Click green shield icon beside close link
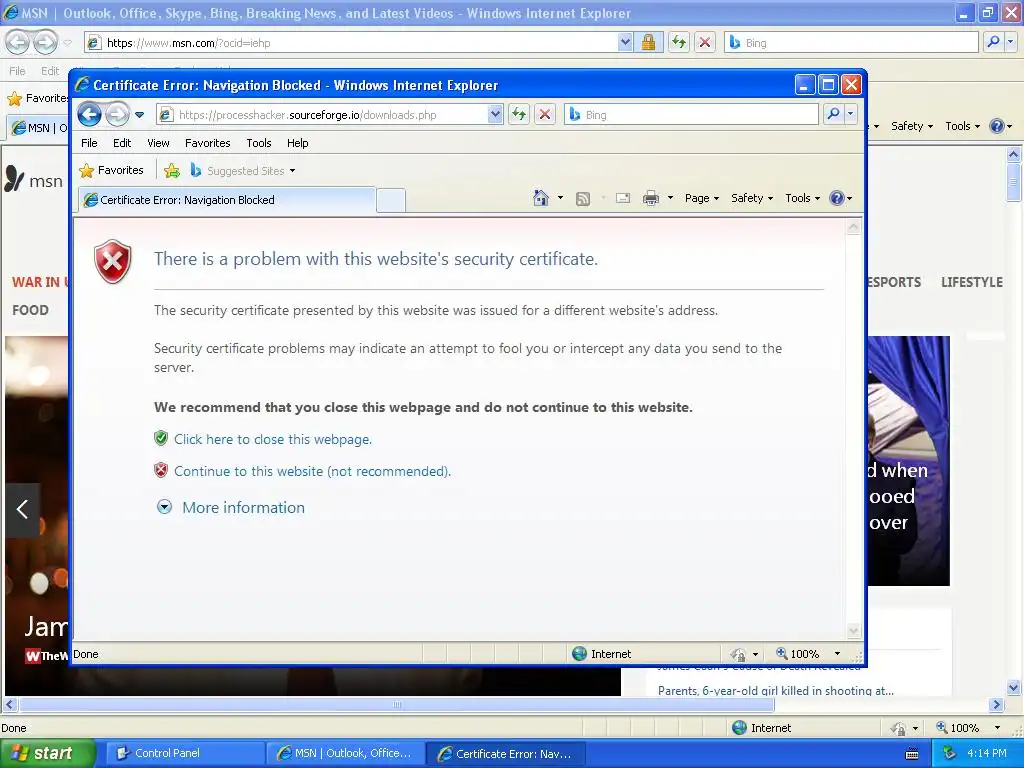This screenshot has height=768, width=1024. [x=161, y=438]
